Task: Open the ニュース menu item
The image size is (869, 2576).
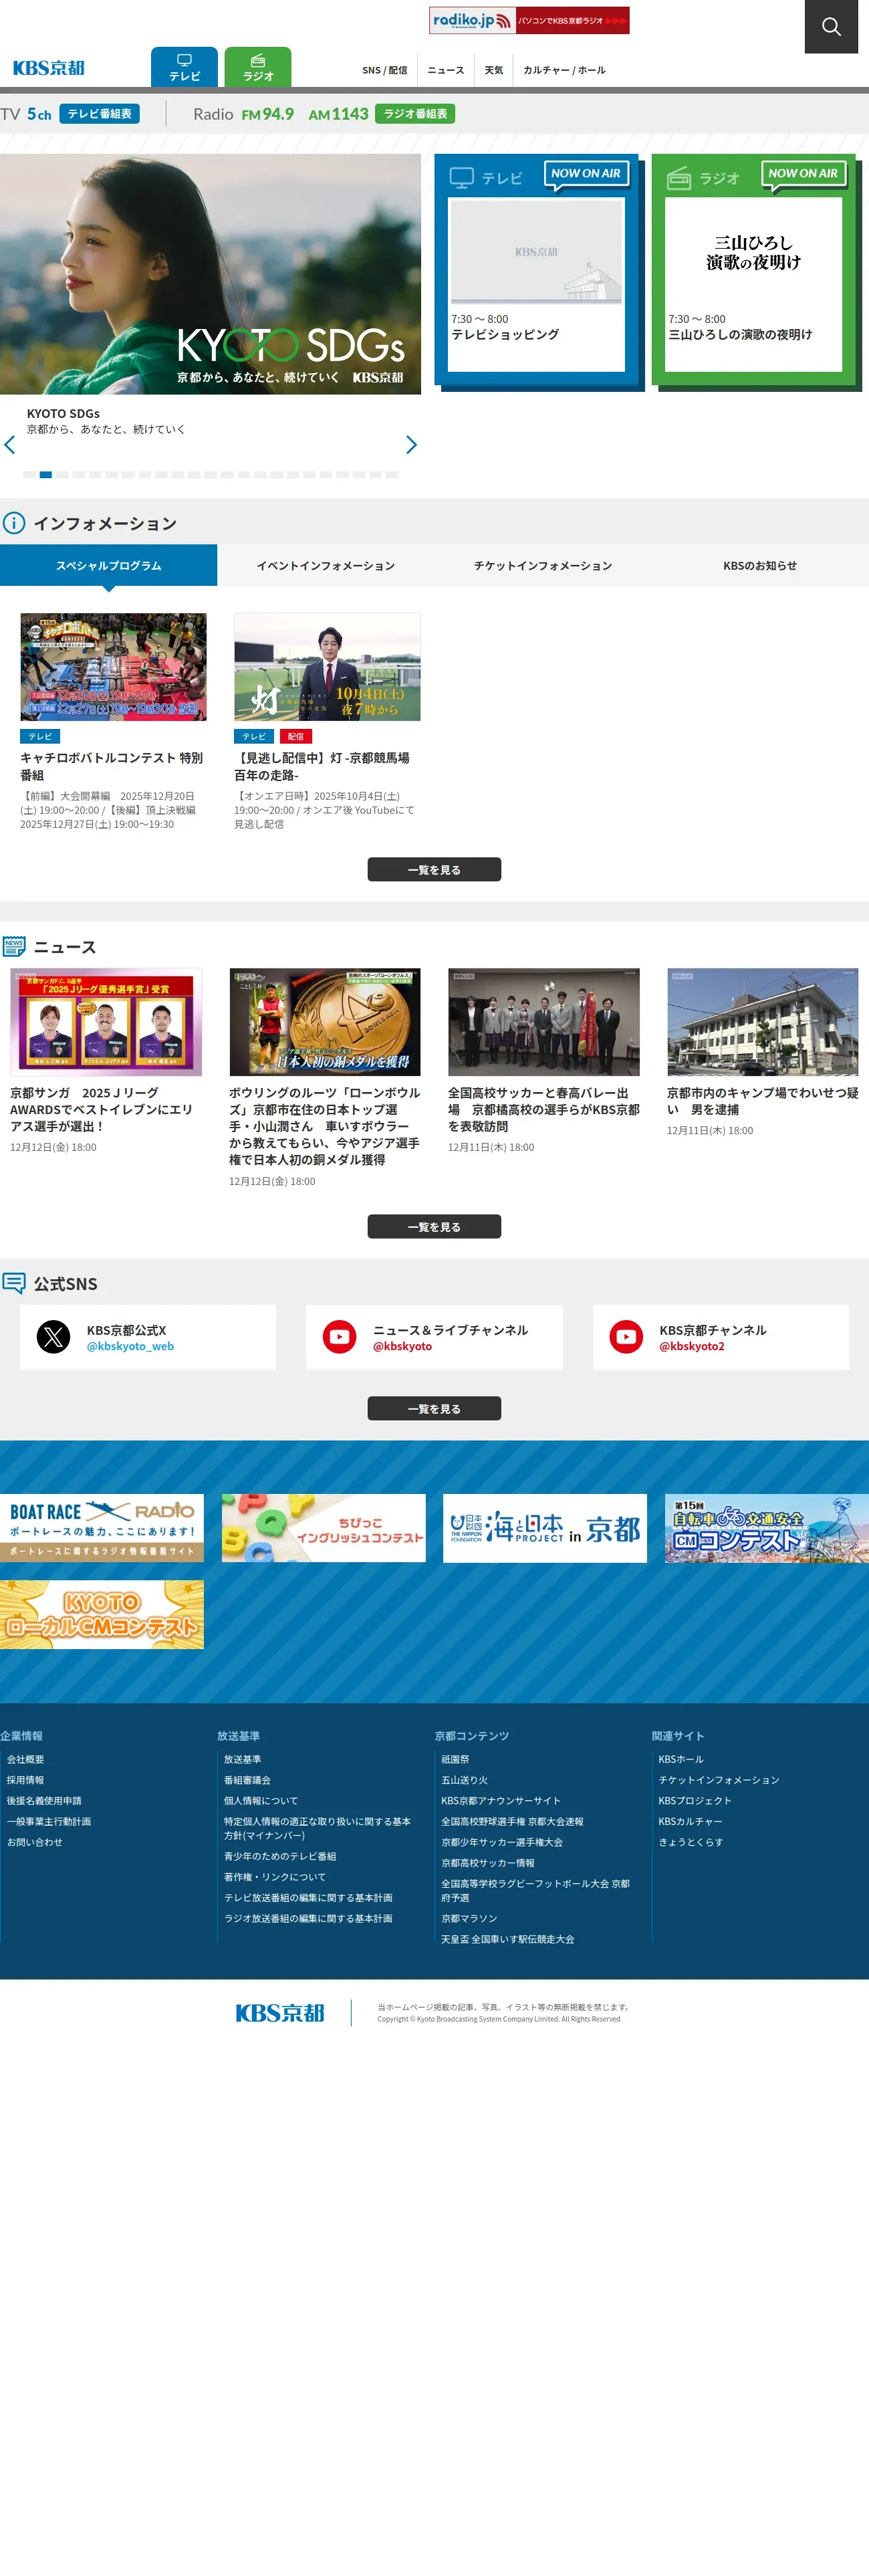Action: tap(446, 70)
